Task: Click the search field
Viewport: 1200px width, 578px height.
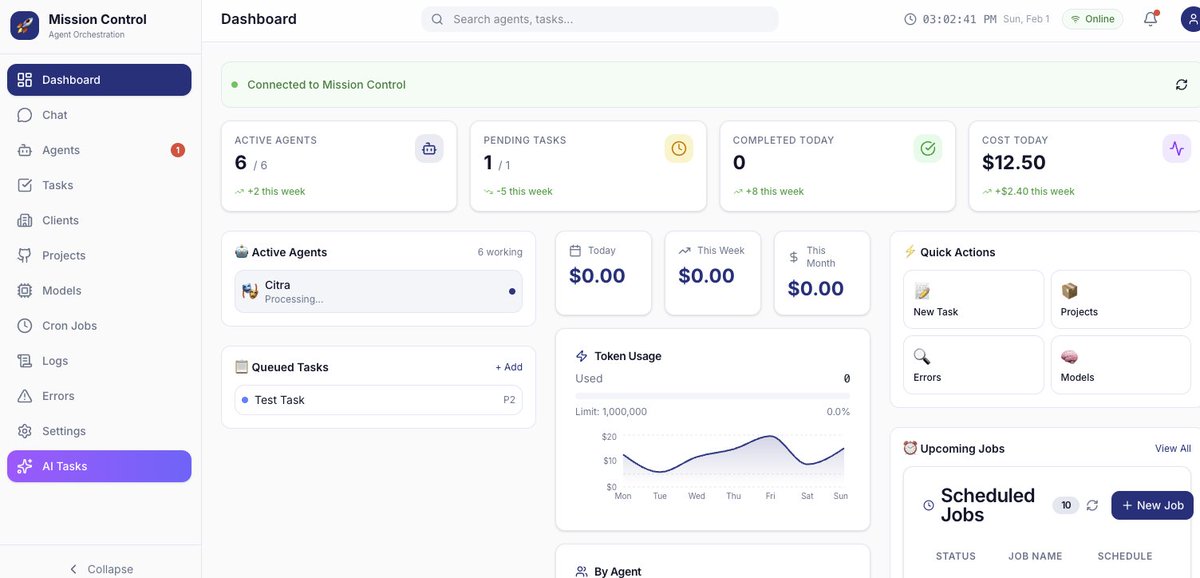Action: click(600, 19)
